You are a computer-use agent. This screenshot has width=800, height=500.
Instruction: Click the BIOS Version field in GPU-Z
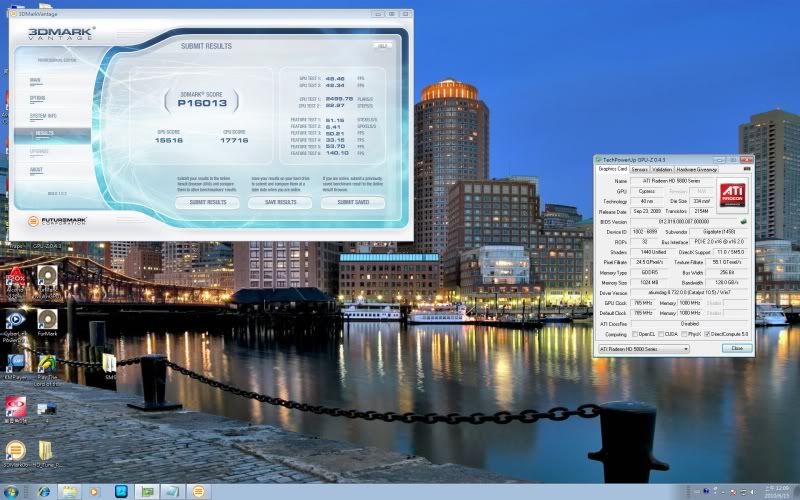point(684,222)
